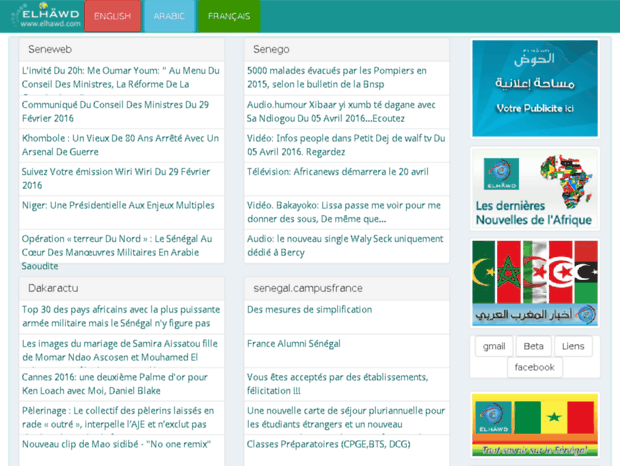This screenshot has width=620, height=466.
Task: Open 'L'invité Du 20h: Me Oumar Youm' article
Action: coord(122,78)
